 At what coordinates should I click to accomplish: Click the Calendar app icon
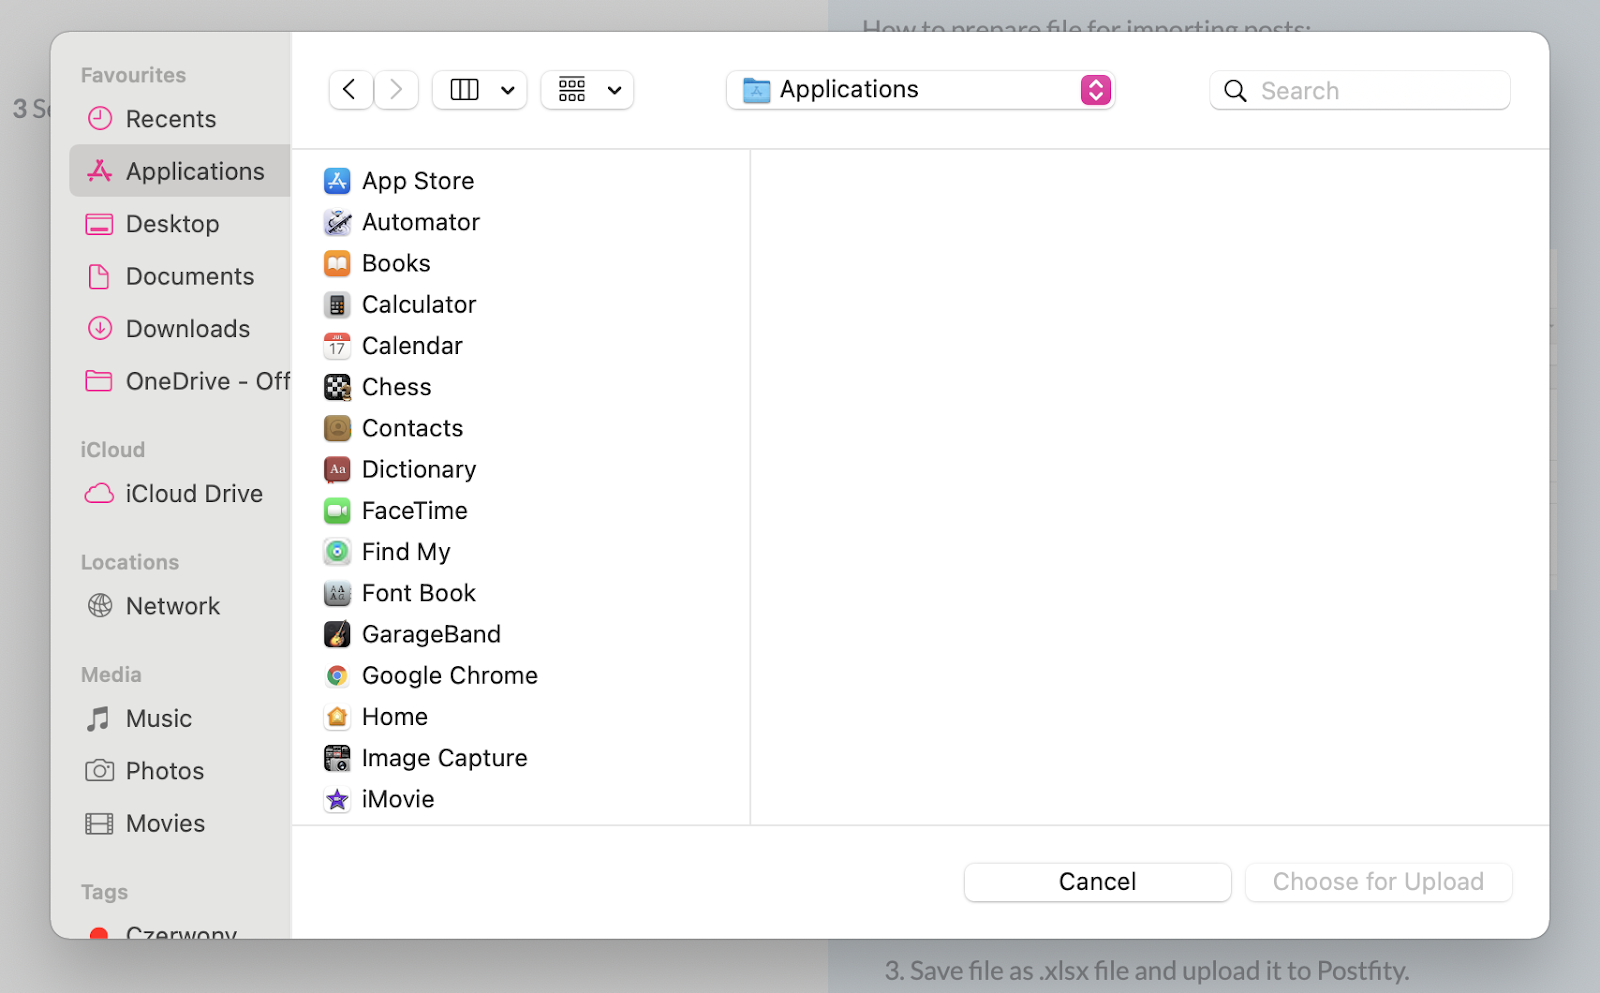point(337,346)
